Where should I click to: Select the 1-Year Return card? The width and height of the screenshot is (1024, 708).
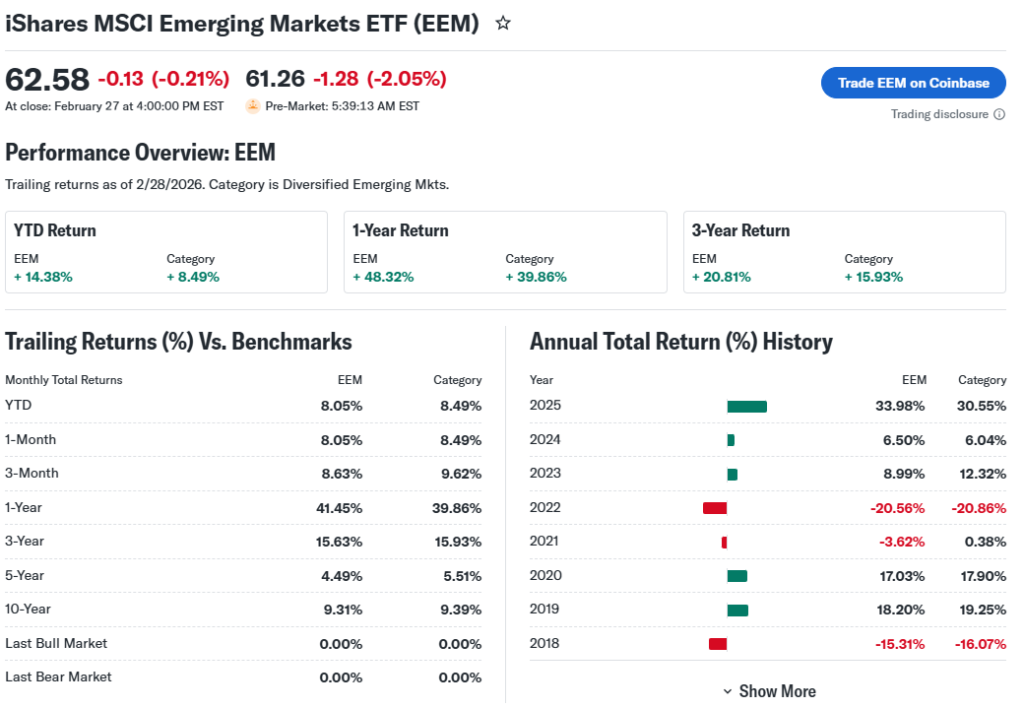[505, 252]
